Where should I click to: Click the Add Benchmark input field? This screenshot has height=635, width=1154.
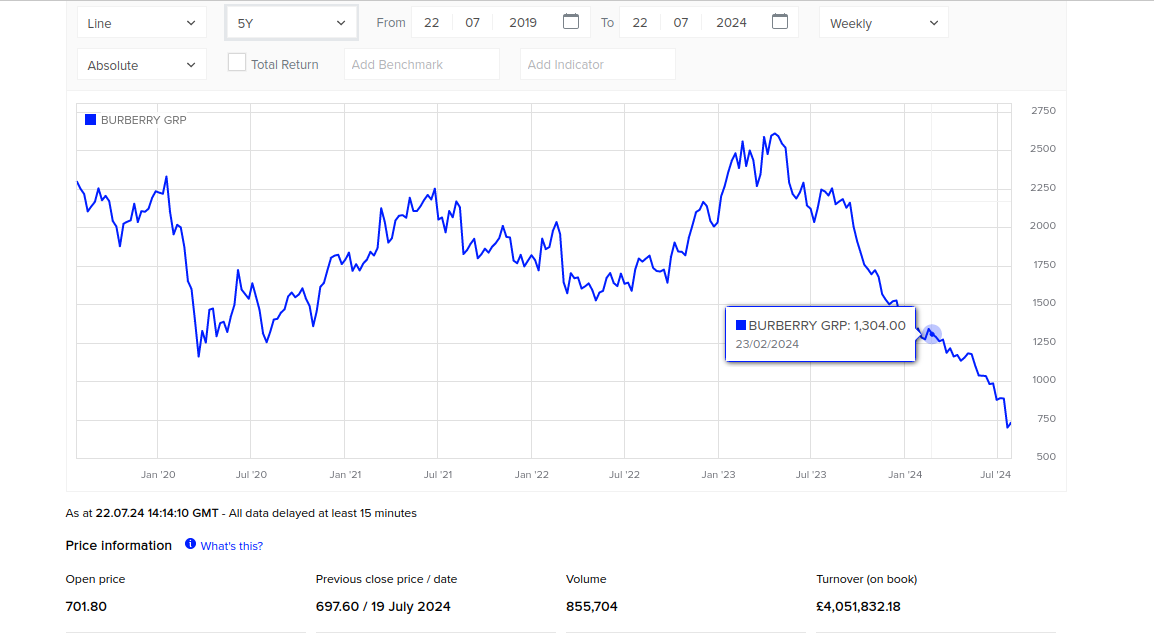pos(421,65)
